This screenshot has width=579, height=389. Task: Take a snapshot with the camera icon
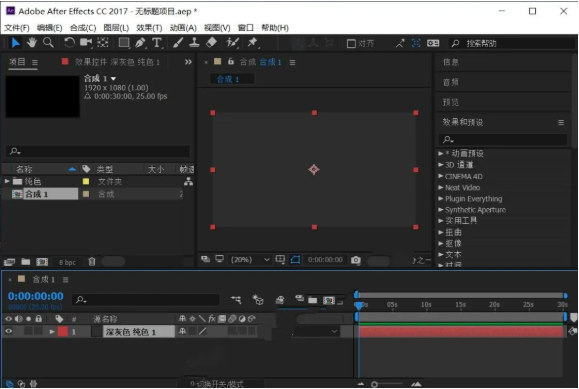coord(356,260)
